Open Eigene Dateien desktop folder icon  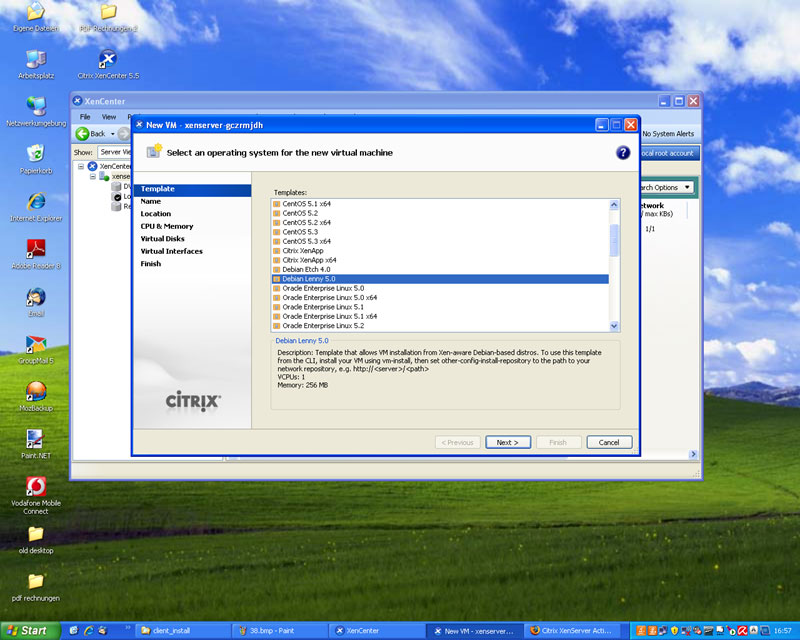[x=36, y=11]
